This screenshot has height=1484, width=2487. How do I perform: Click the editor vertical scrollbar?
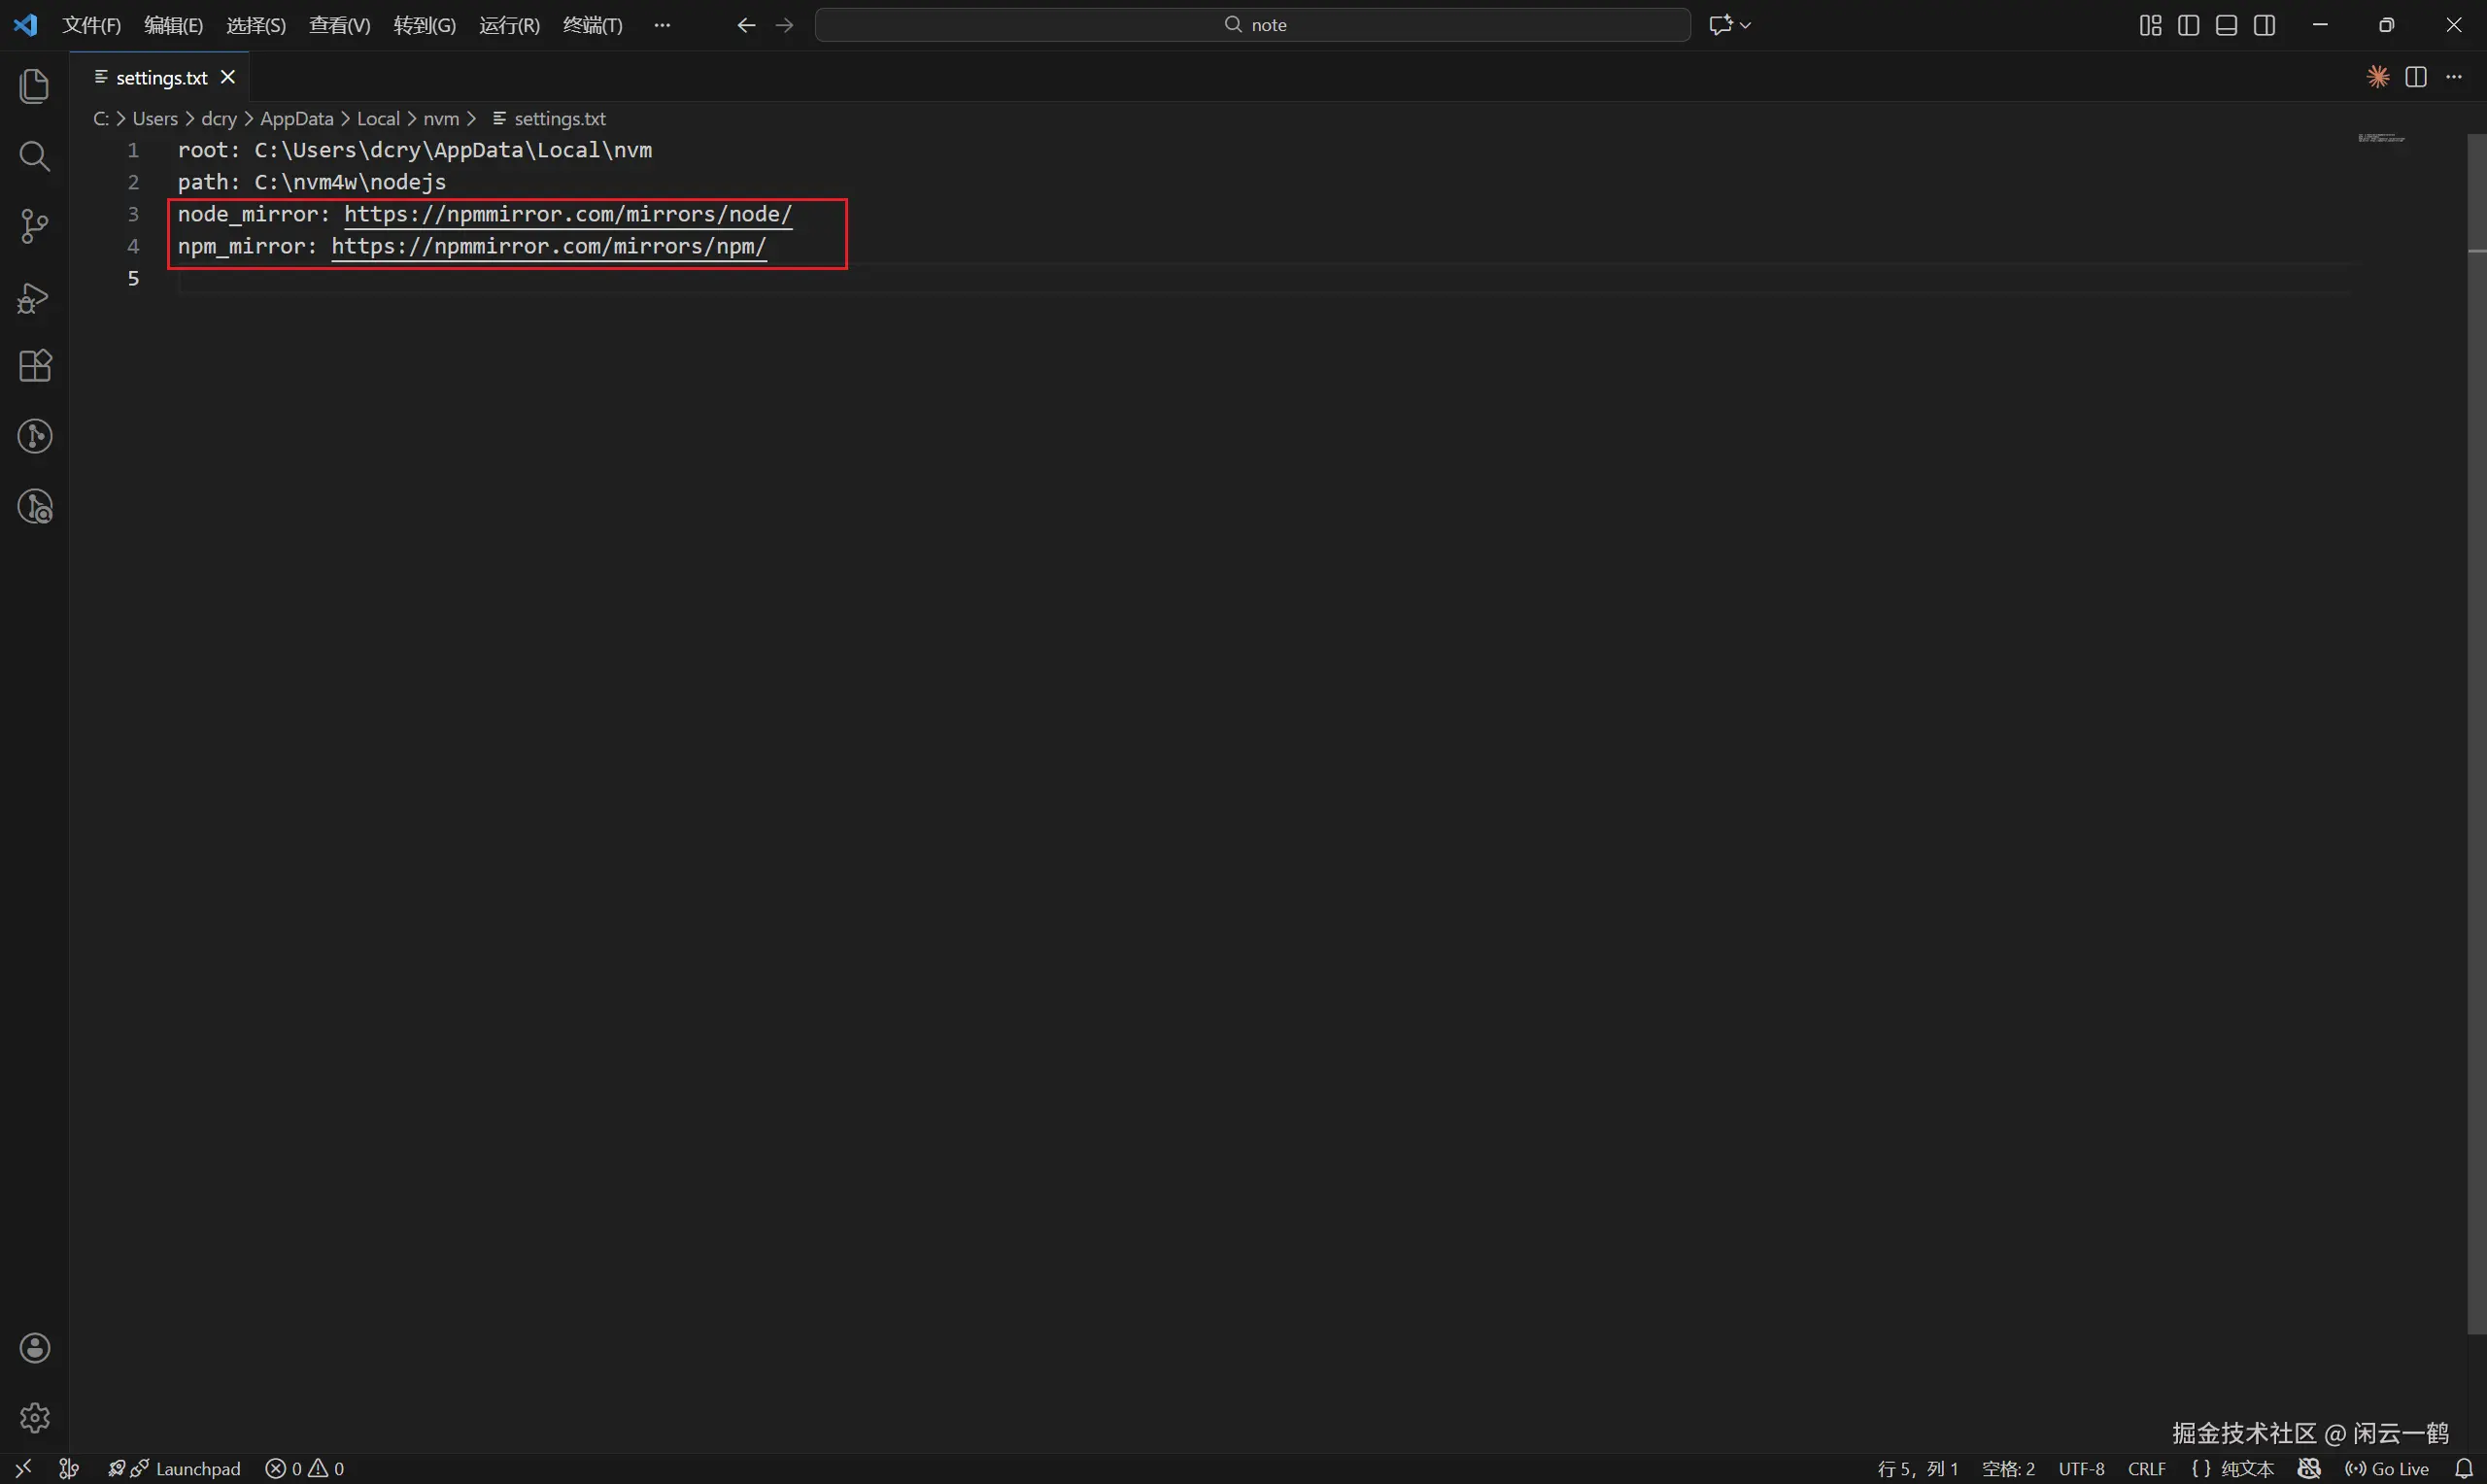(x=2476, y=700)
